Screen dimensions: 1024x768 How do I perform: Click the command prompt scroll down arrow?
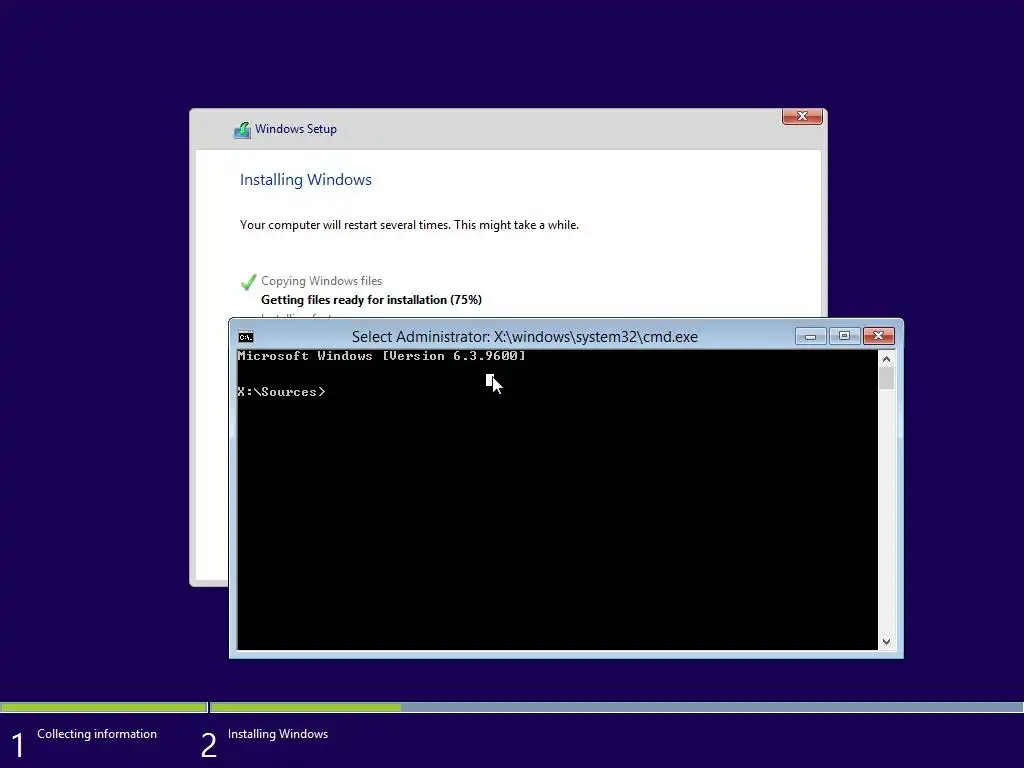[x=886, y=642]
